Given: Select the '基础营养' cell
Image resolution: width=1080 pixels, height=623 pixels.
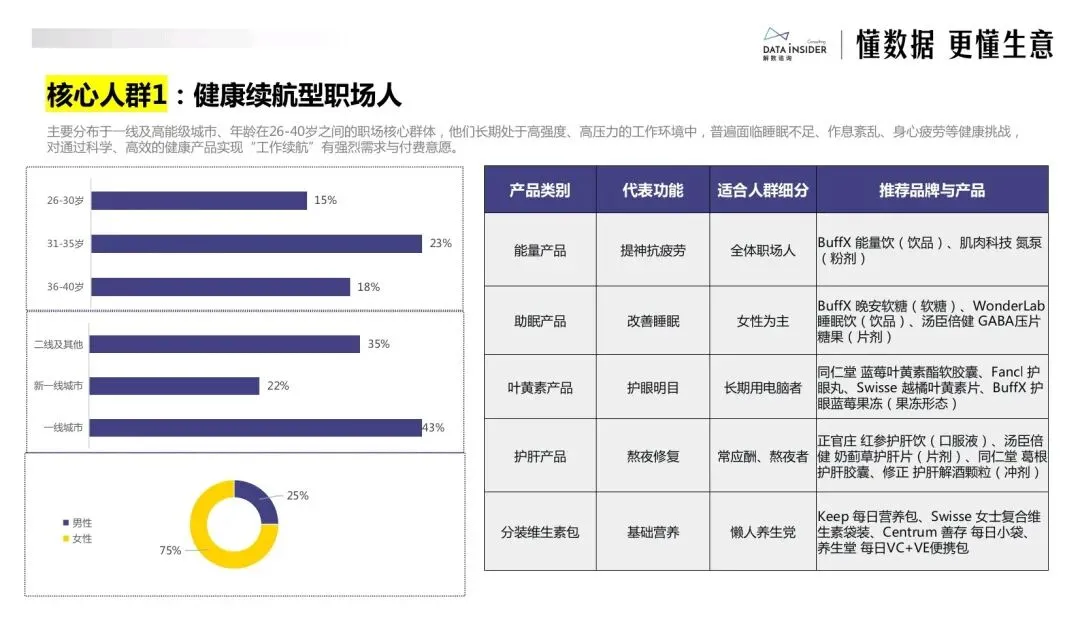Looking at the screenshot, I should pos(653,531).
